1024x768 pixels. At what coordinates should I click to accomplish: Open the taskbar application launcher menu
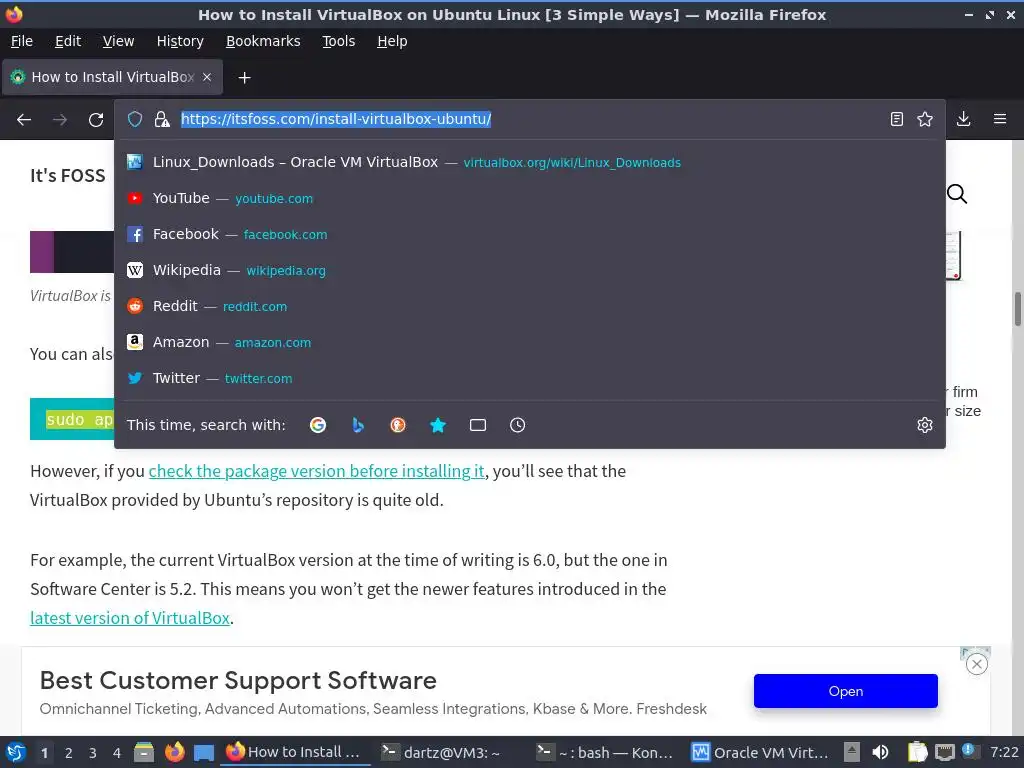(16, 752)
